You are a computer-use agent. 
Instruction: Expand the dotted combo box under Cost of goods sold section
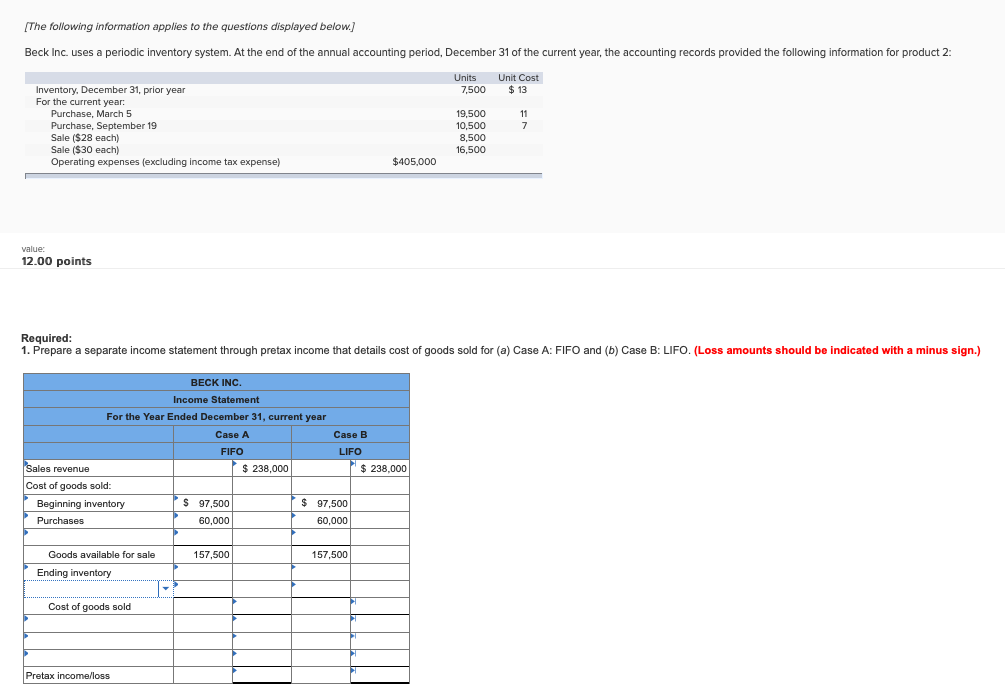coord(95,588)
